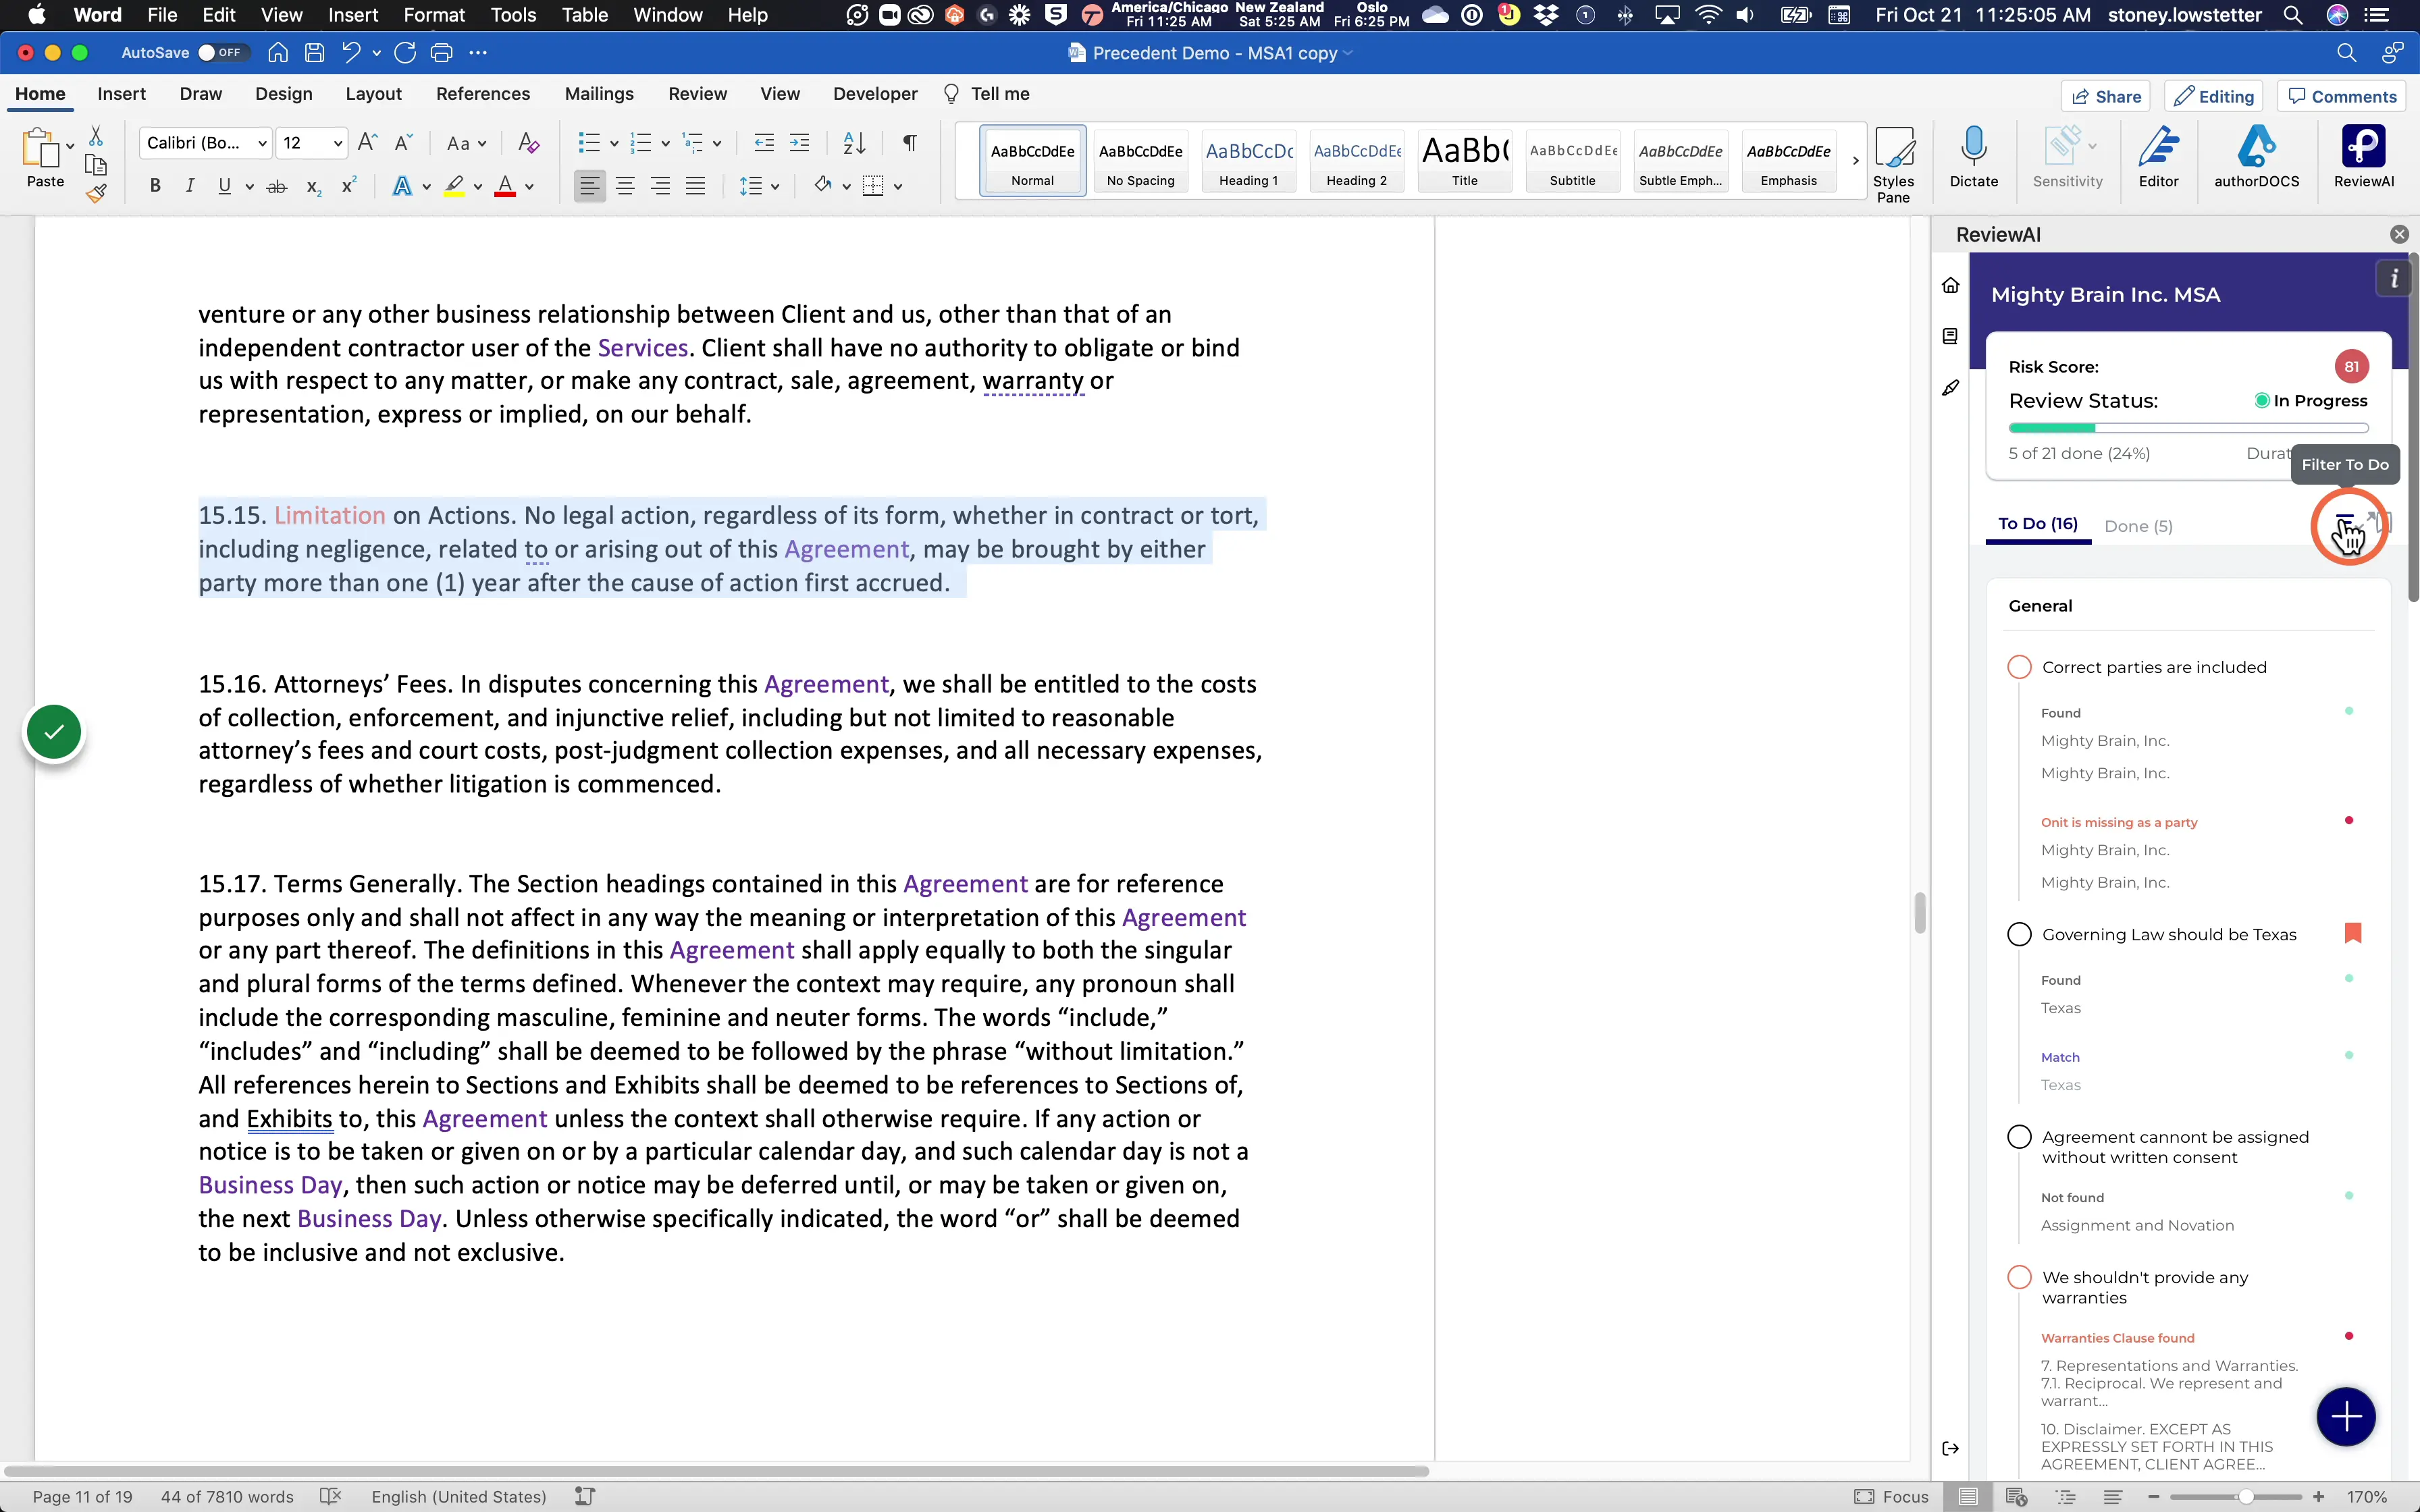Click the Sort A-Z icon

tap(854, 143)
